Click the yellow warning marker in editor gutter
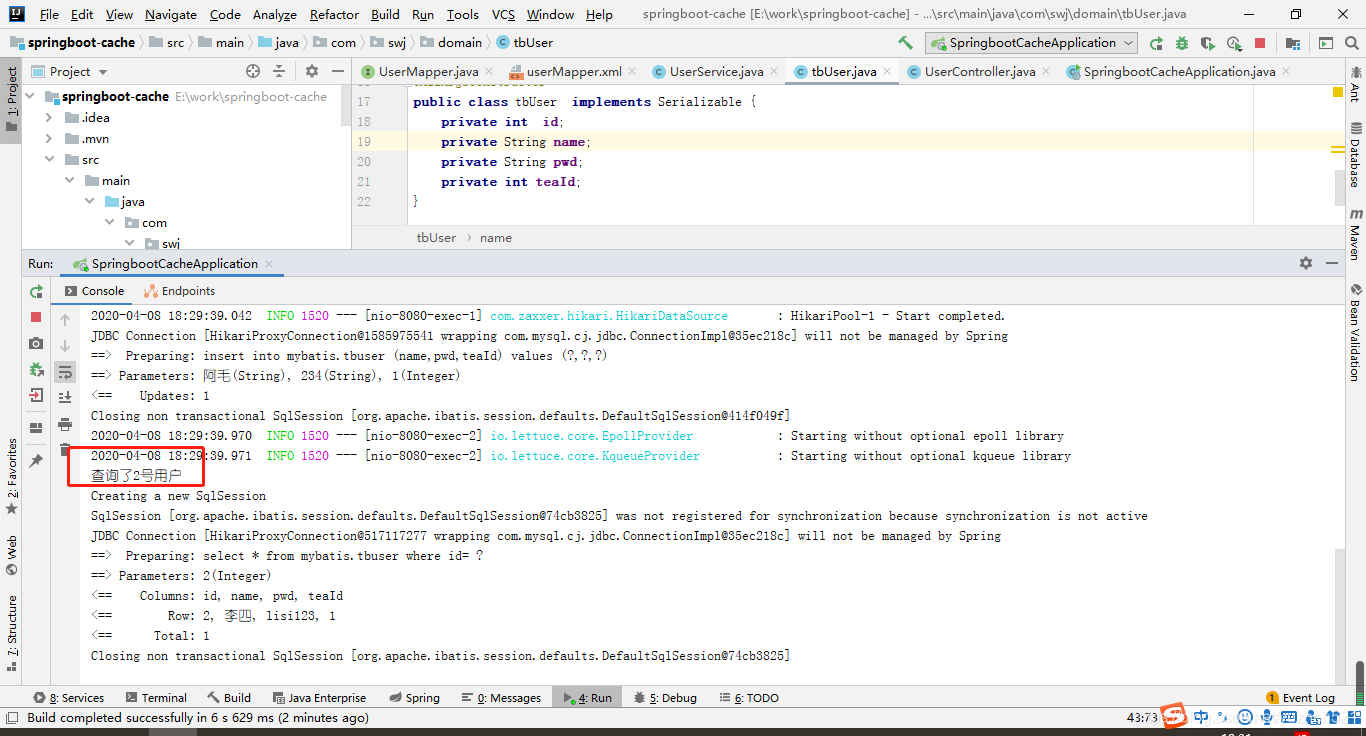 coord(1338,92)
